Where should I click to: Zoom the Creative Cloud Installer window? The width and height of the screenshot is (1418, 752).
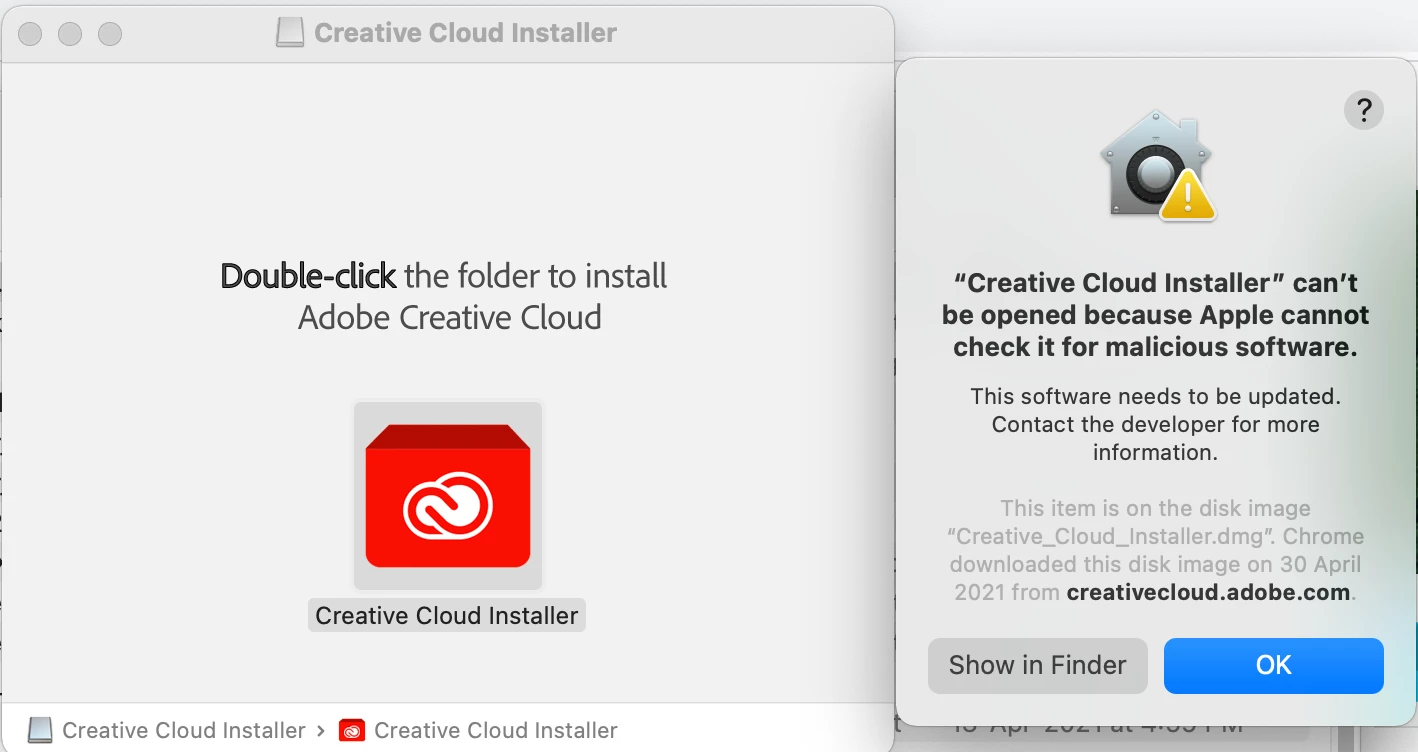tap(110, 34)
